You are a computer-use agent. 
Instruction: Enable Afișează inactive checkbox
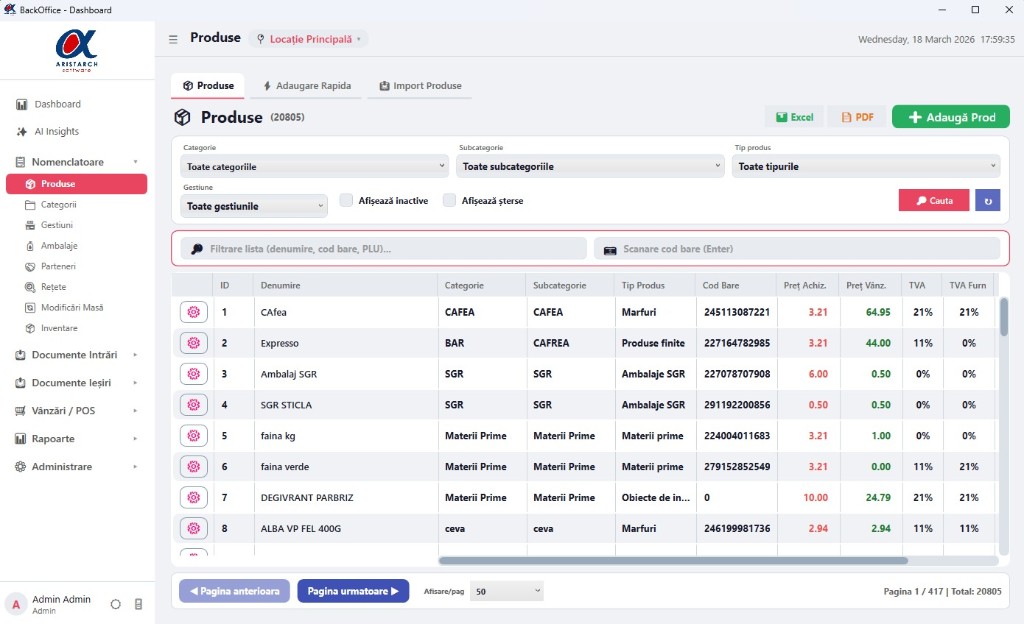pyautogui.click(x=346, y=200)
